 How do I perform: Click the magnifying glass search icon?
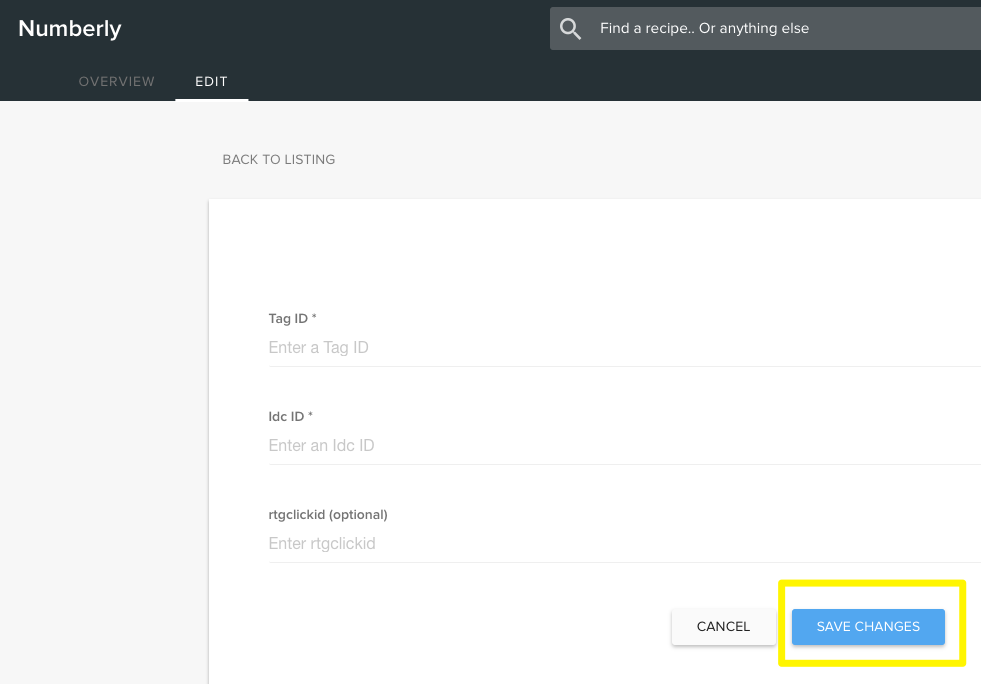coord(570,28)
